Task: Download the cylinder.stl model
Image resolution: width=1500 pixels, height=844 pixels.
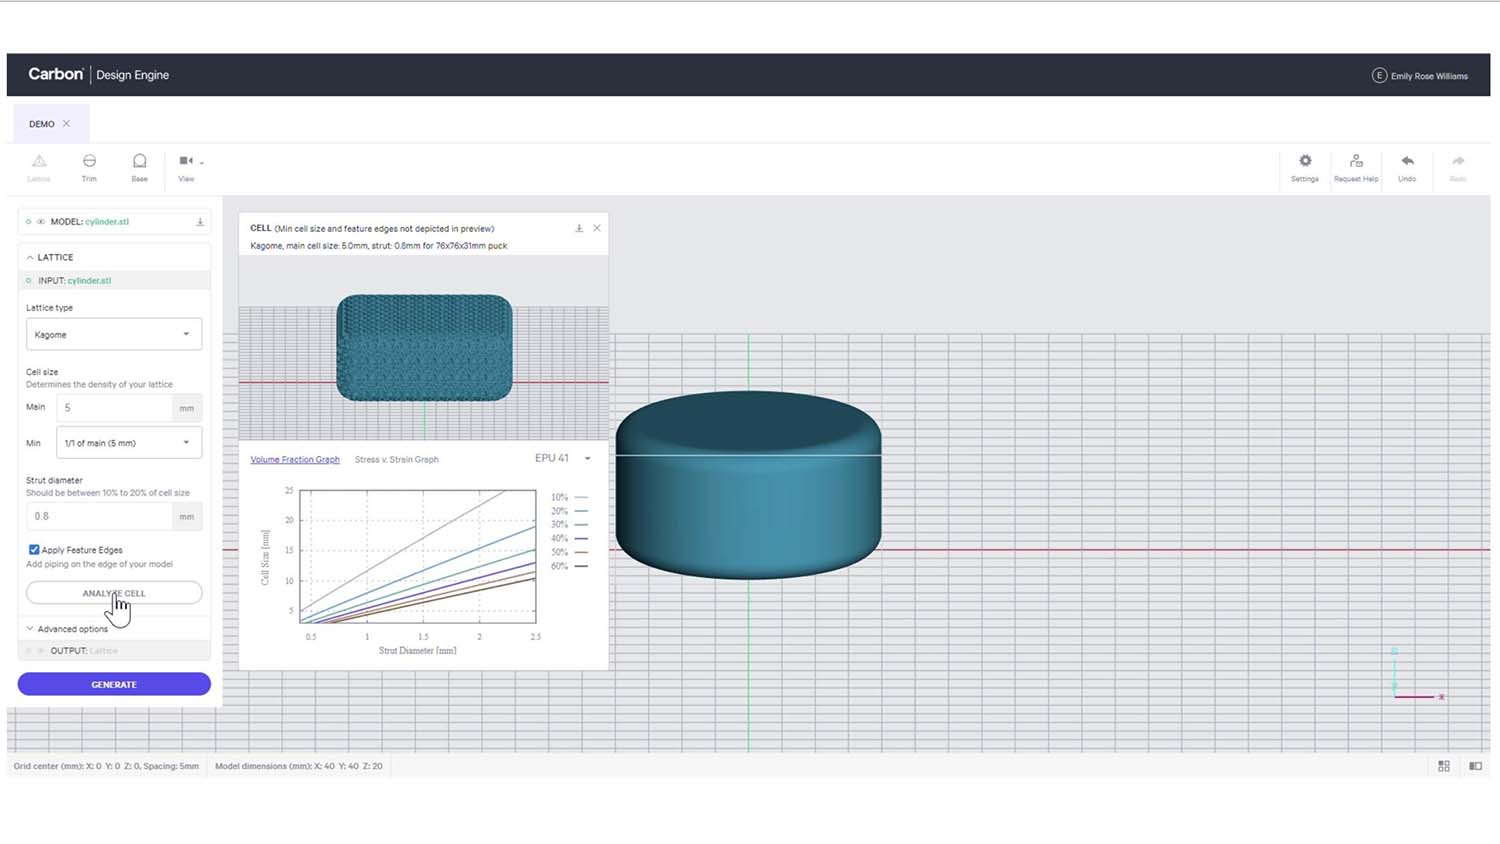Action: click(200, 222)
